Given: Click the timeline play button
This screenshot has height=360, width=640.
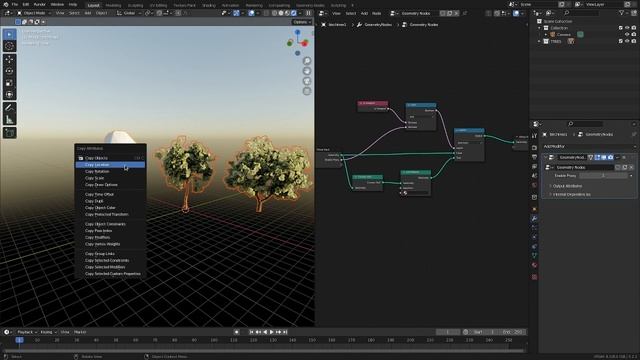Looking at the screenshot, I should 271,332.
